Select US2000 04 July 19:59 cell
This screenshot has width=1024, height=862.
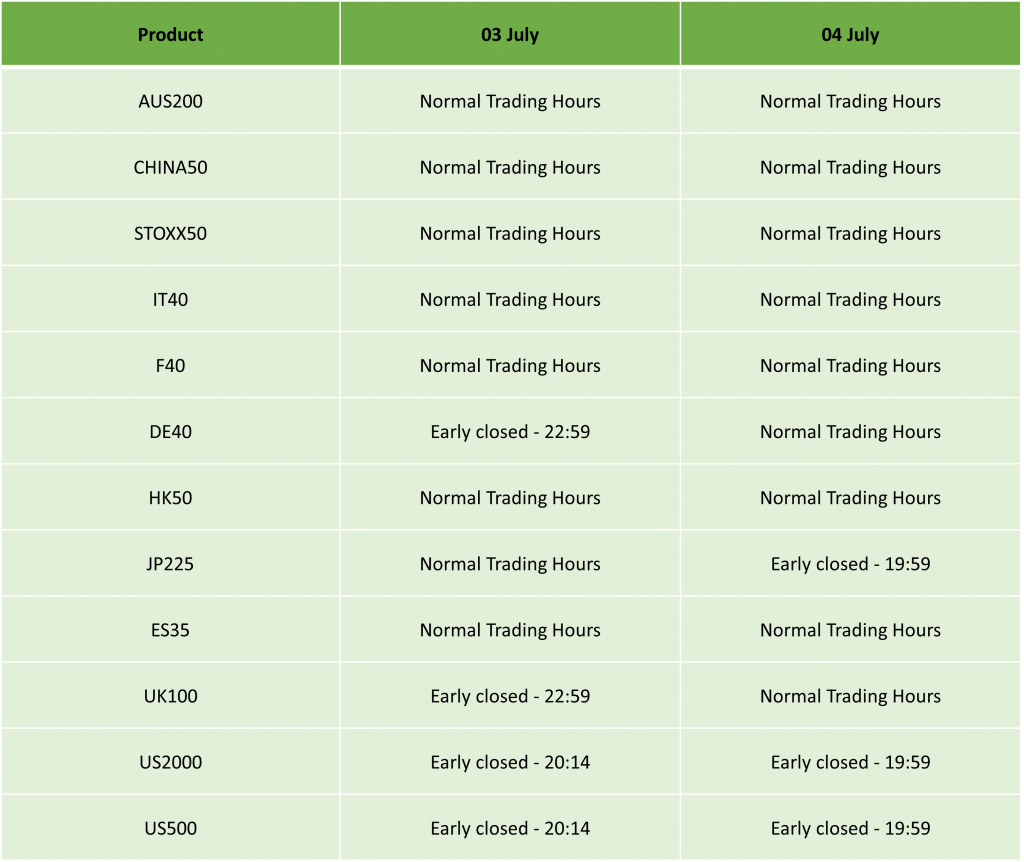click(850, 762)
